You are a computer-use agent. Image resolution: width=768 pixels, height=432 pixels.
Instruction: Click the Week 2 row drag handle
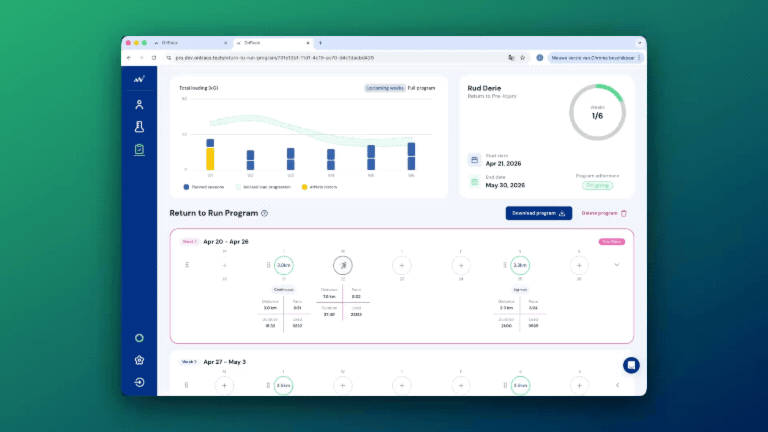(x=187, y=385)
